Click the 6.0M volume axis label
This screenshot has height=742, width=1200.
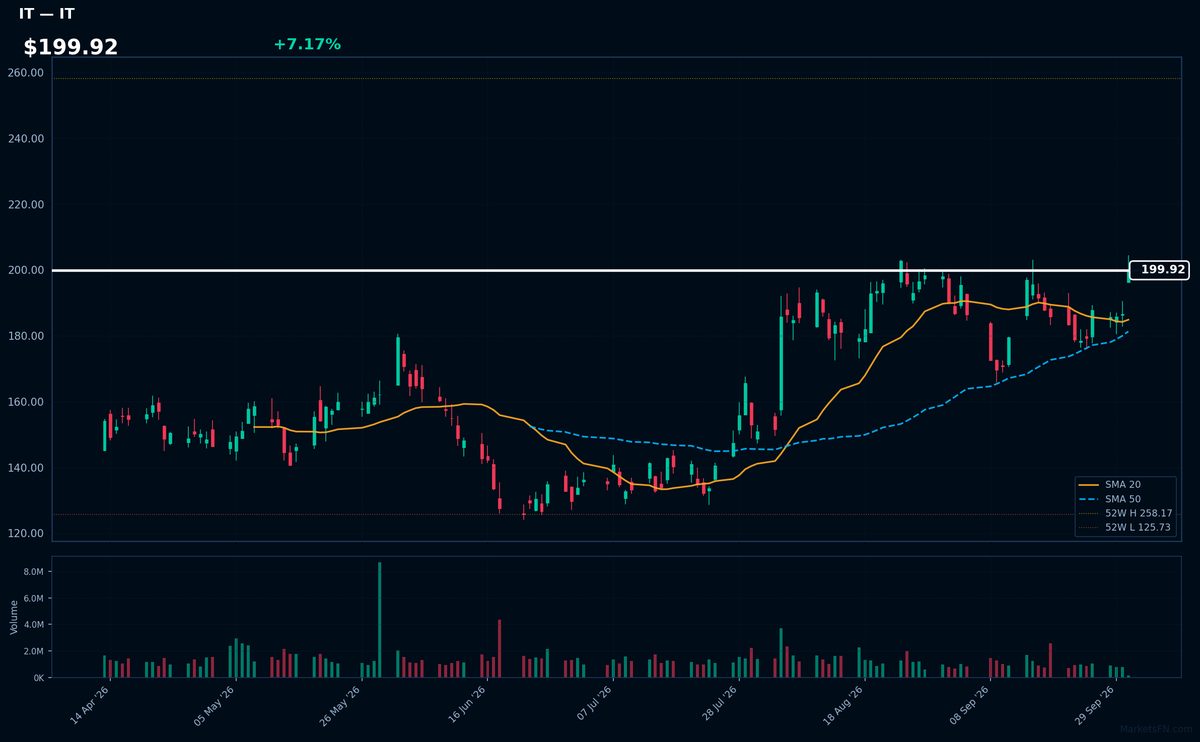tap(33, 598)
